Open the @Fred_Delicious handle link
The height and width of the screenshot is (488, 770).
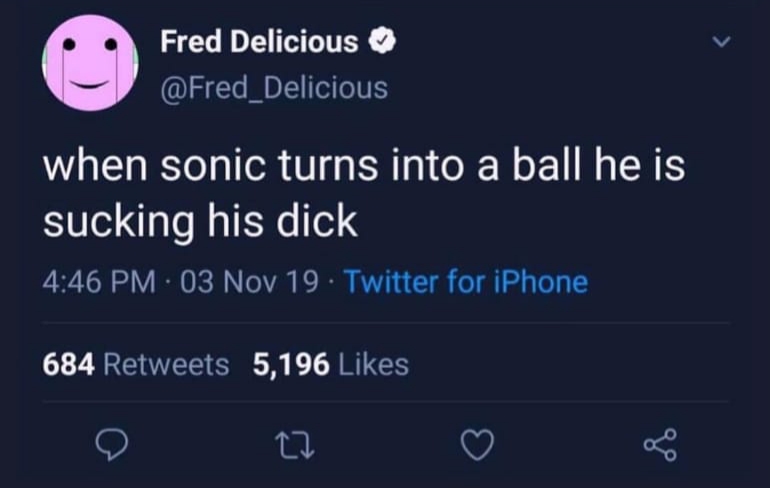point(273,88)
